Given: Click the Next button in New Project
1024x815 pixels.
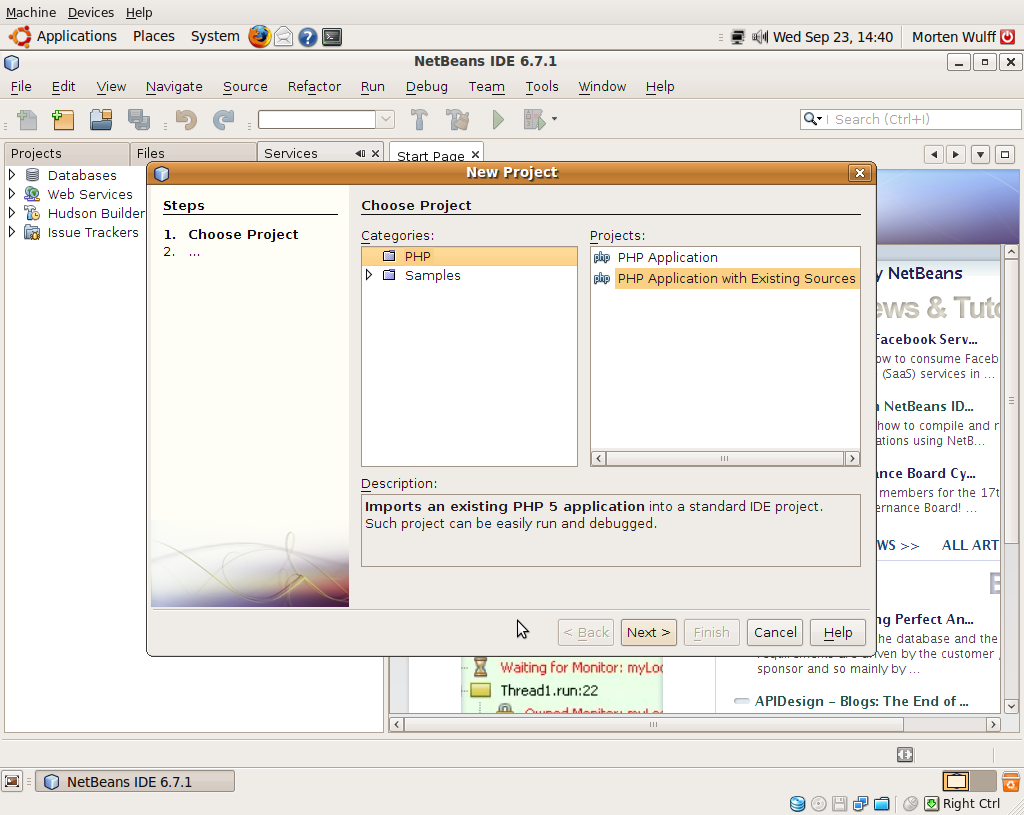Looking at the screenshot, I should pos(648,632).
